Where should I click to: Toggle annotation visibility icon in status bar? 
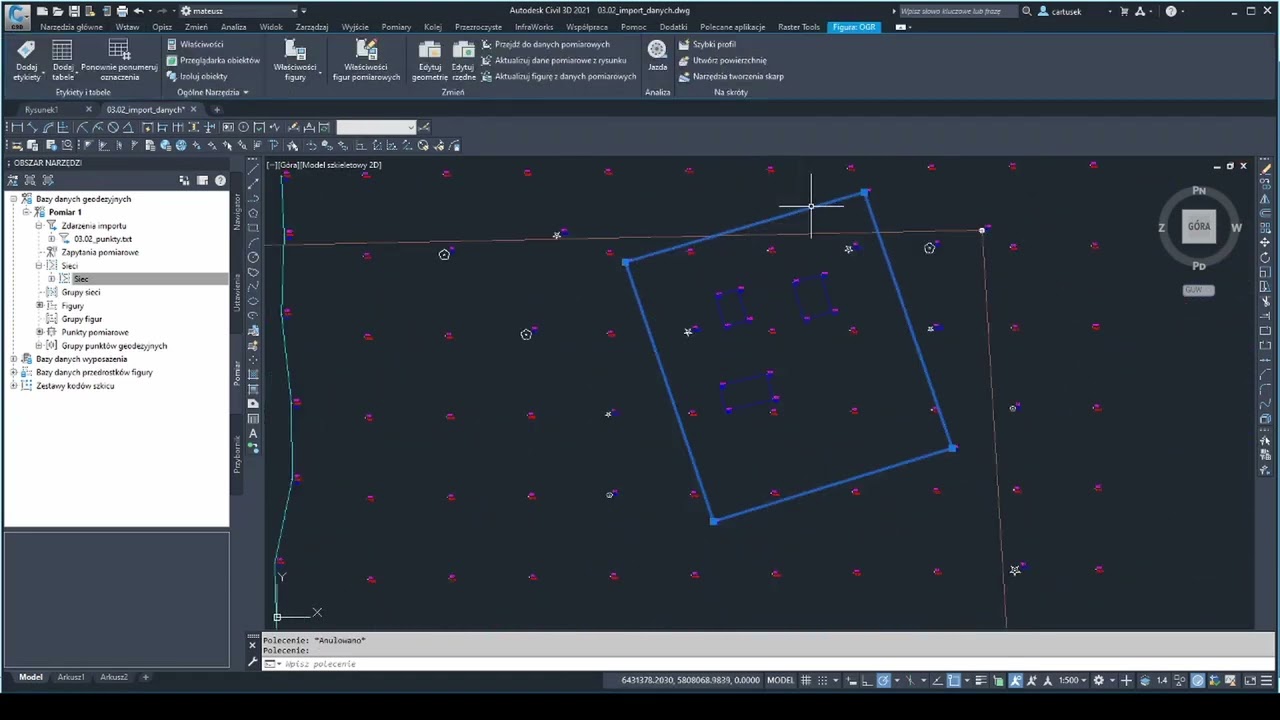pos(1015,680)
